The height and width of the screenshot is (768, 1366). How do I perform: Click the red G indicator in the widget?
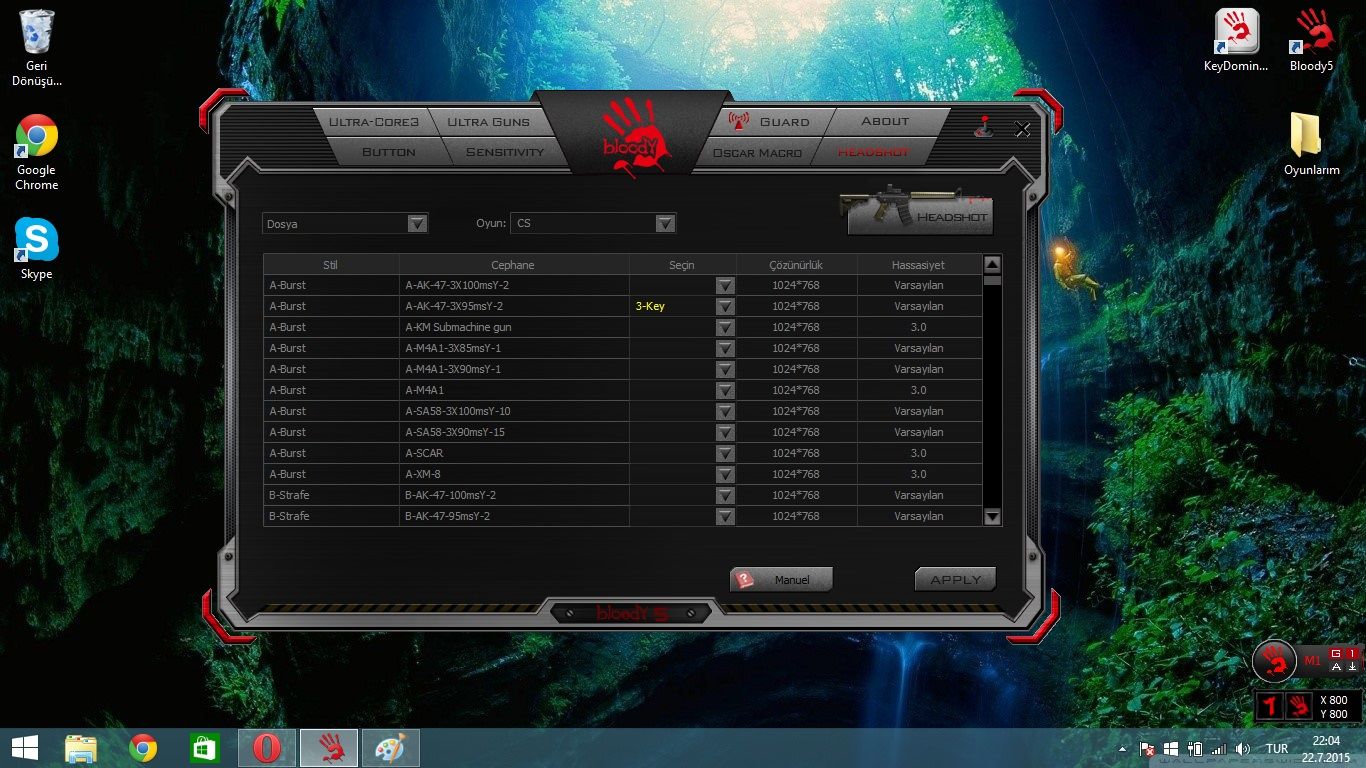pyautogui.click(x=1336, y=653)
